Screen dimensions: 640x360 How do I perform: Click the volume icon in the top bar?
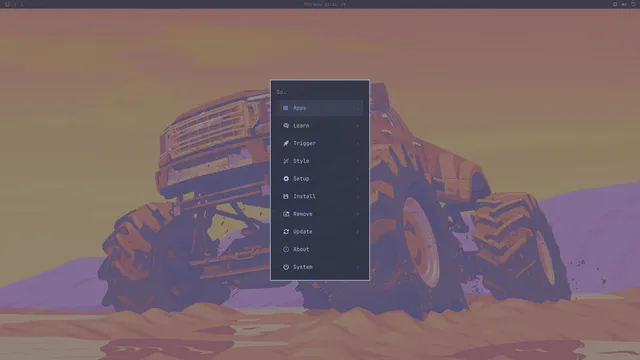pos(624,4)
